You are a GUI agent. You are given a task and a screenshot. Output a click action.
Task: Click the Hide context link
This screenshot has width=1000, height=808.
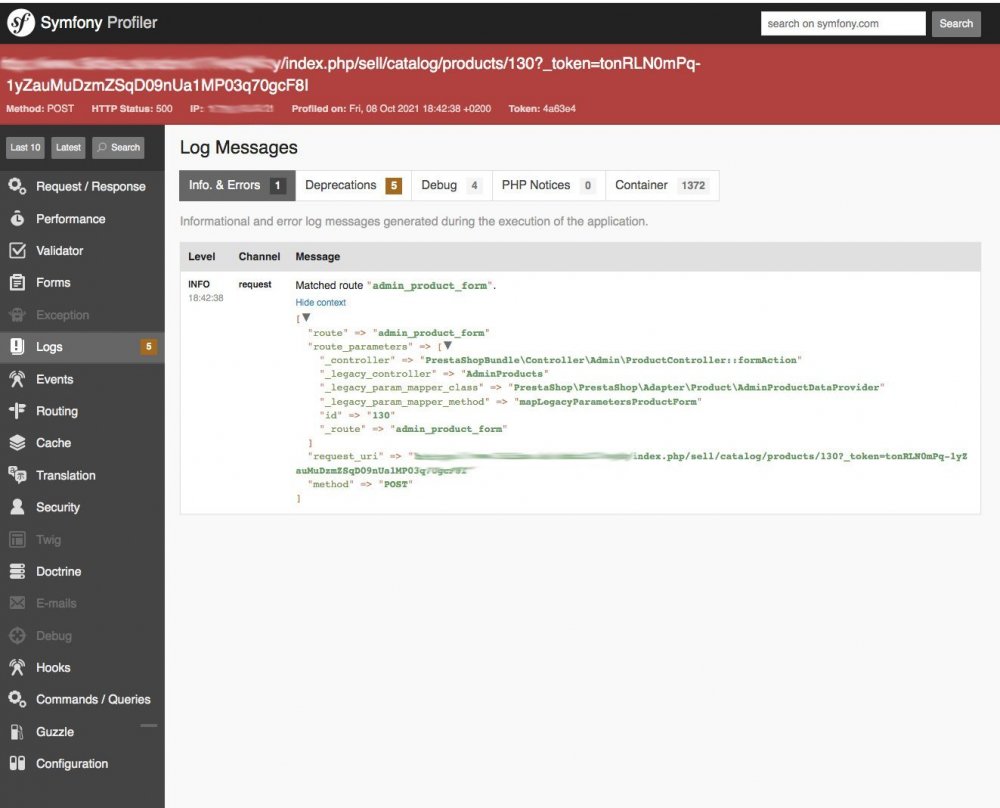[320, 302]
